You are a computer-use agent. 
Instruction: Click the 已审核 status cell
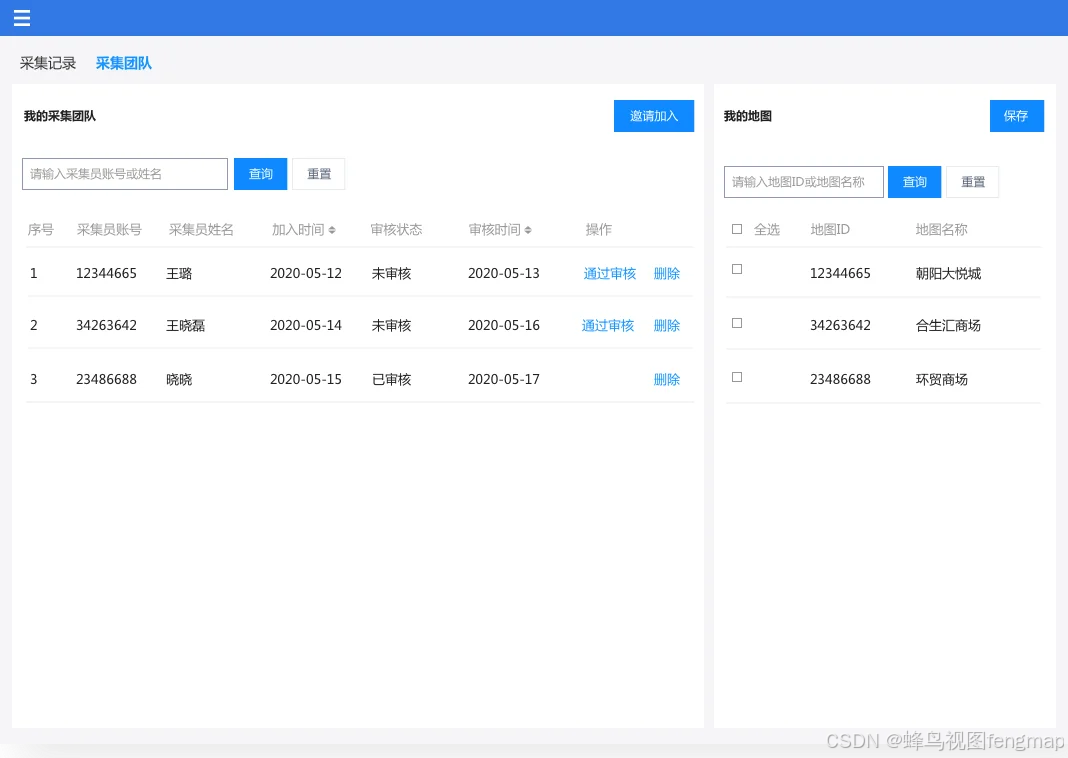tap(392, 379)
